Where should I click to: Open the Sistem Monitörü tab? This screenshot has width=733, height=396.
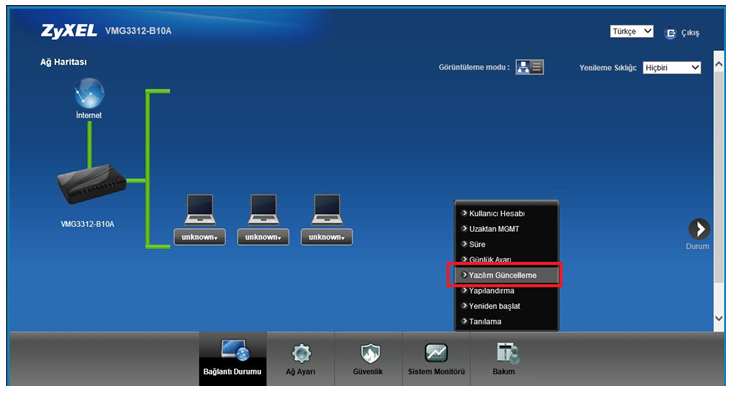(x=436, y=359)
